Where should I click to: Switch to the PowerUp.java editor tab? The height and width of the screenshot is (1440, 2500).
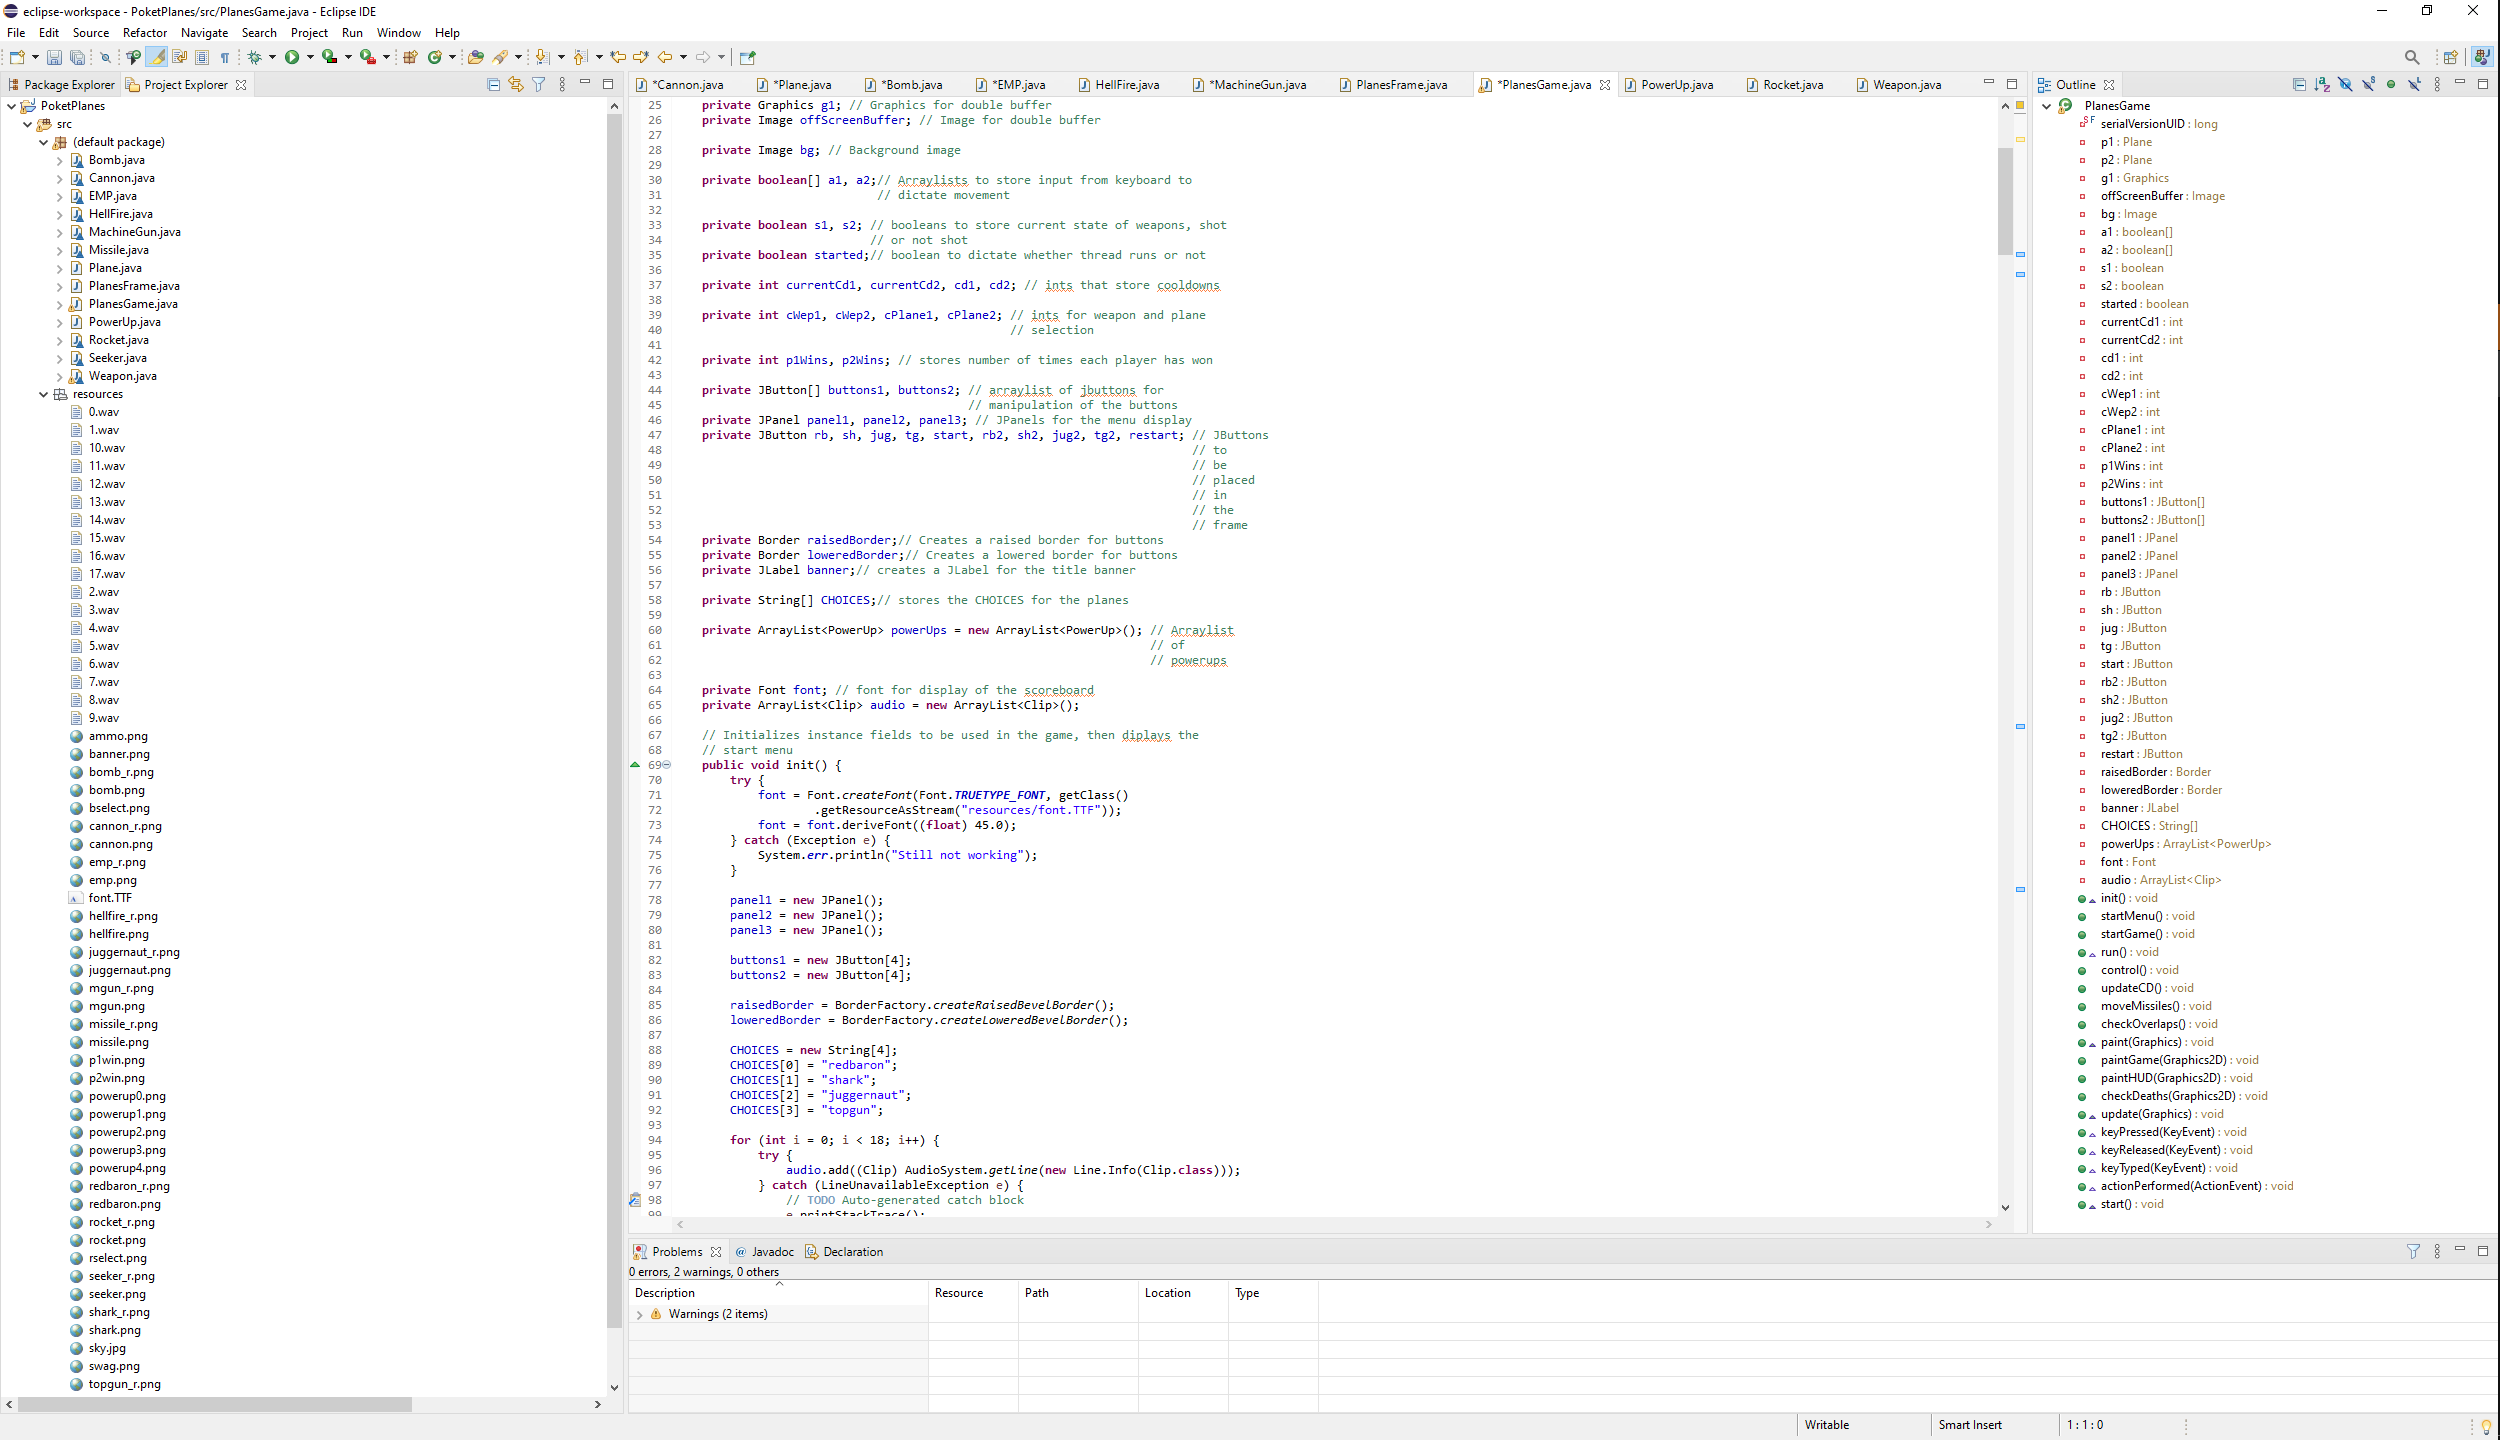1678,85
